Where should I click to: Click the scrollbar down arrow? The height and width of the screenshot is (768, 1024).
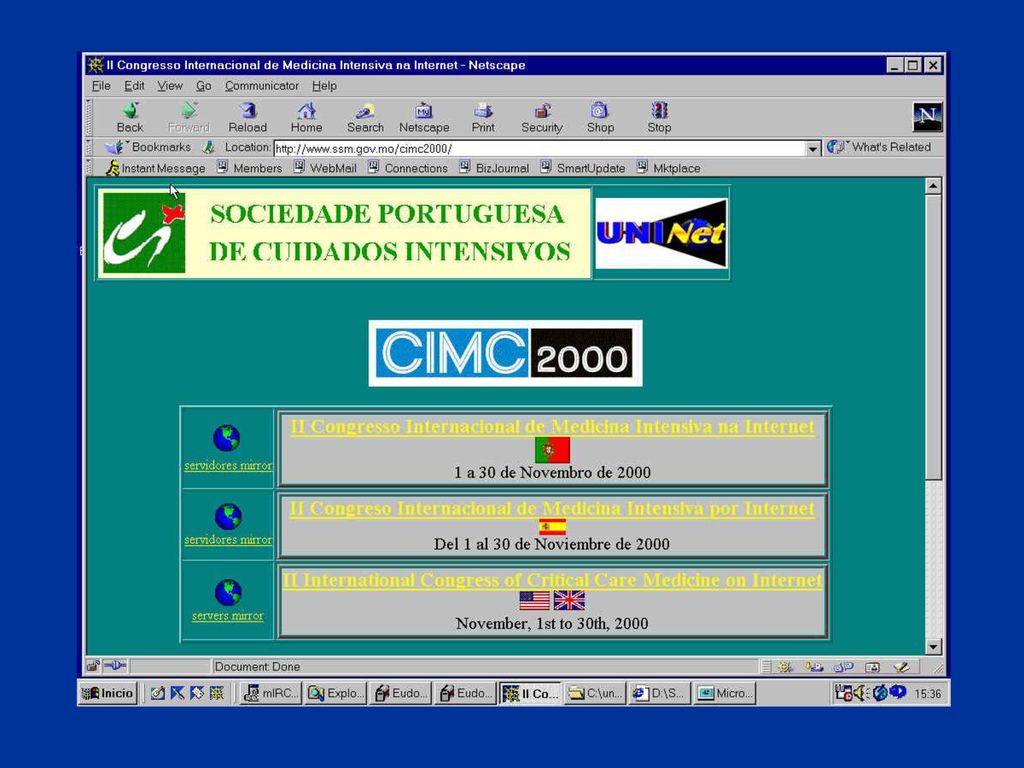(x=933, y=647)
